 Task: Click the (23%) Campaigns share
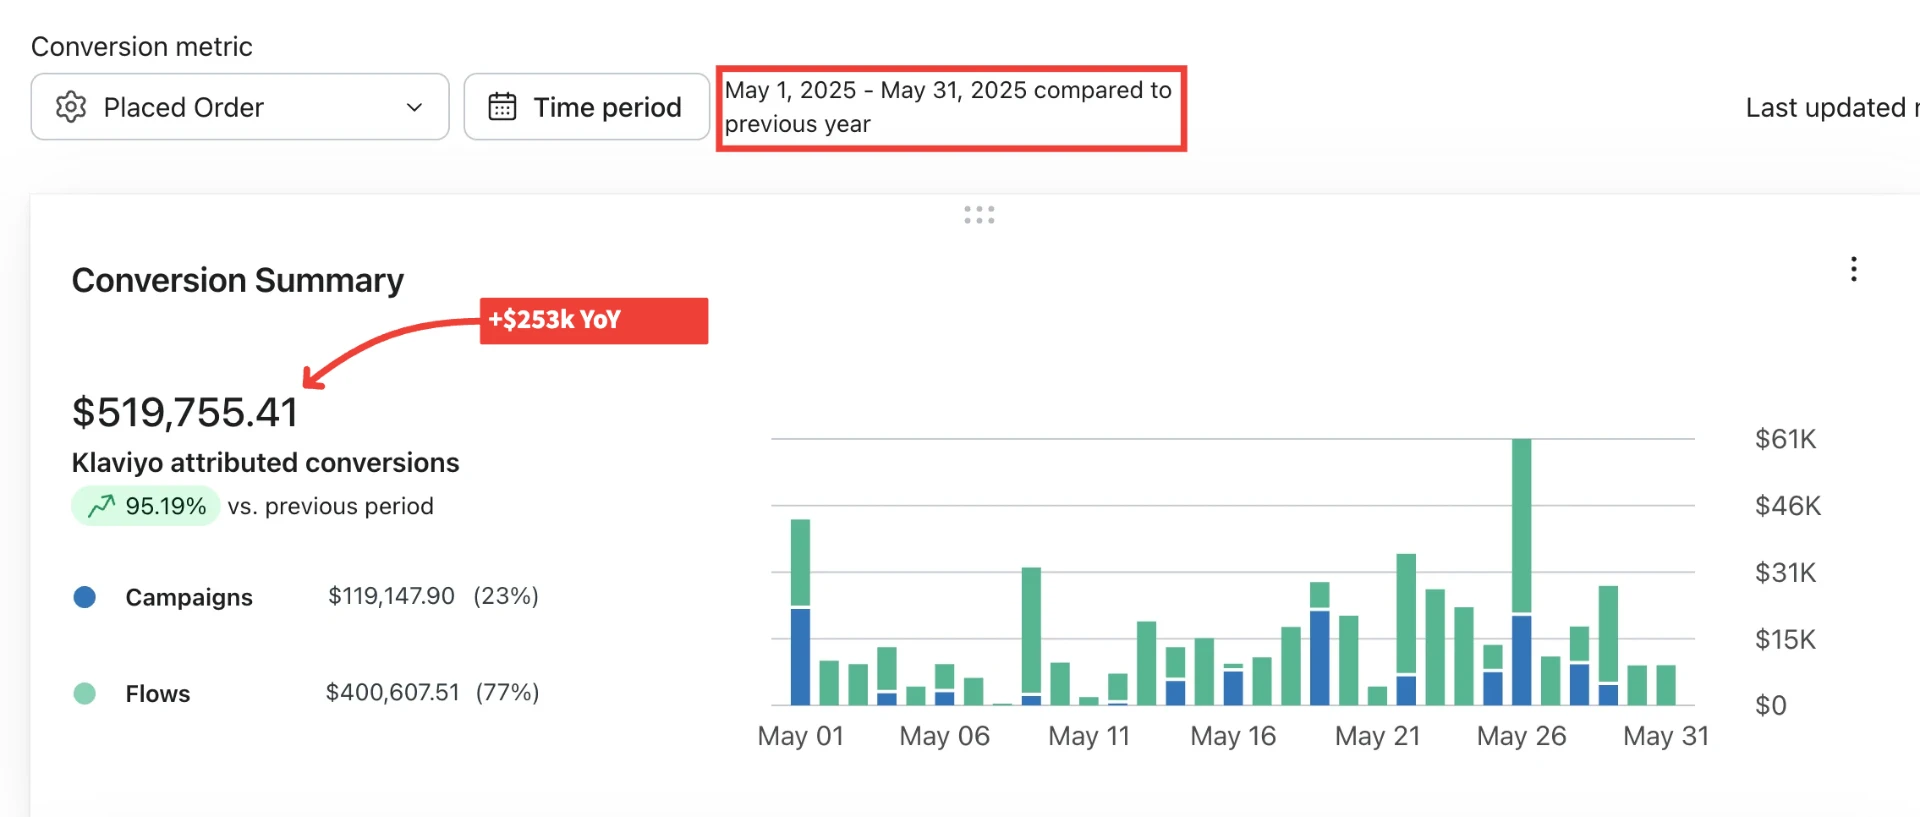(506, 596)
